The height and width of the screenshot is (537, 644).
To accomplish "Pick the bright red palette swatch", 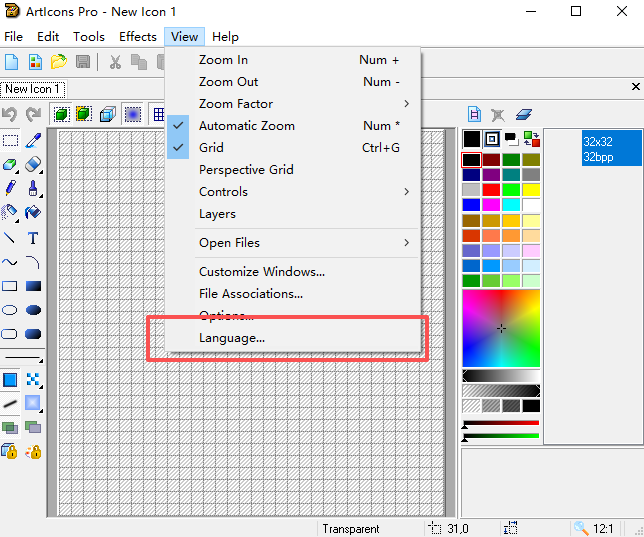I will [491, 189].
